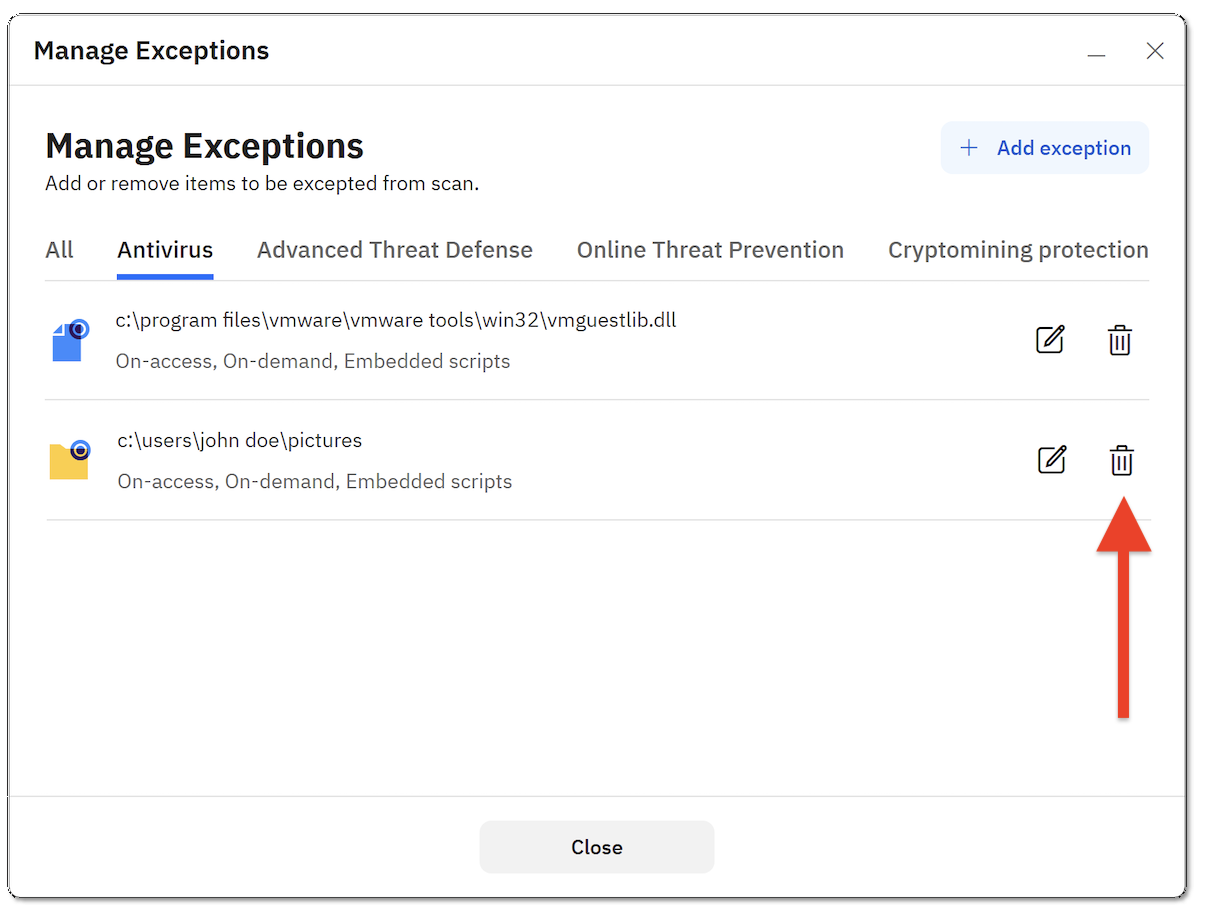
Task: Select the Antivirus tab
Action: 165,250
